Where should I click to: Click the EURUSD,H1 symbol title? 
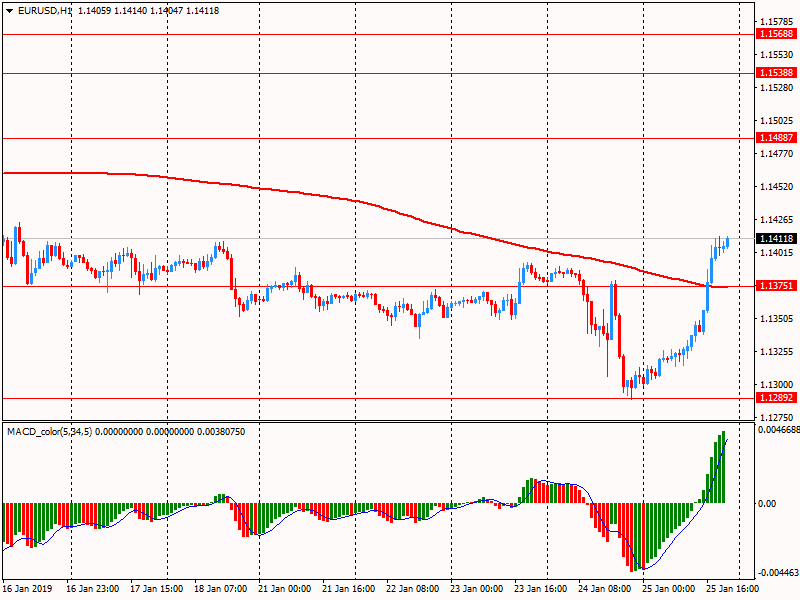tap(44, 11)
